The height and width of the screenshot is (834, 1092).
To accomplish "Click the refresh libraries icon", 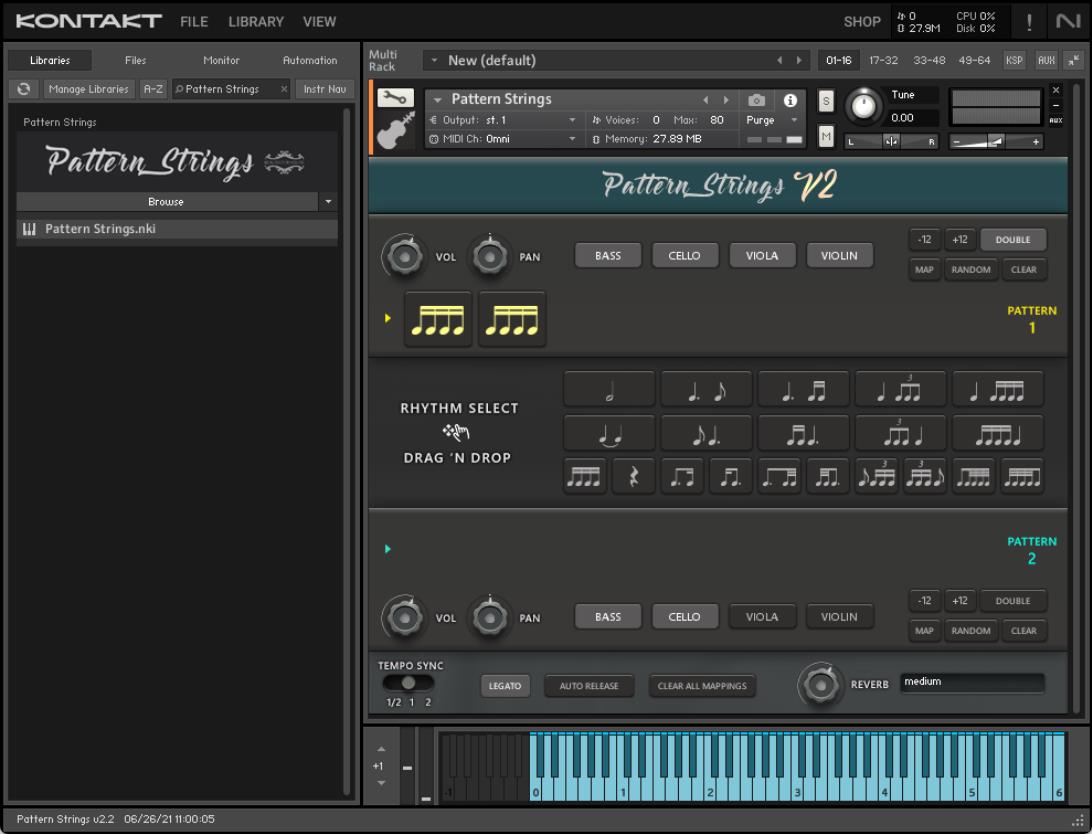I will [x=23, y=89].
